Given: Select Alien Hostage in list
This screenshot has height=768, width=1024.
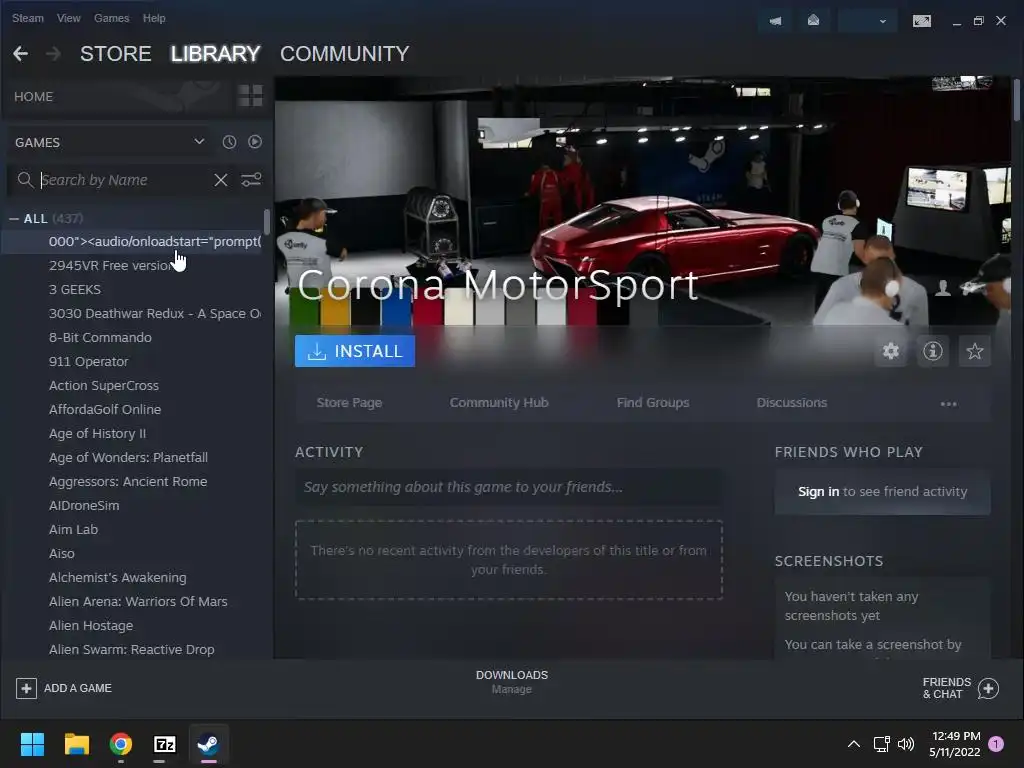Looking at the screenshot, I should (91, 626).
